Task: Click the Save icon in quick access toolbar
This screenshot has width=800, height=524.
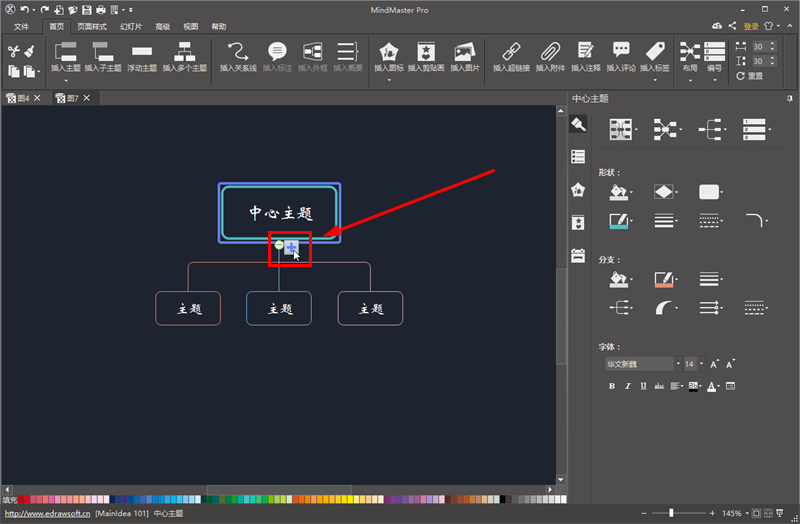Action: click(x=87, y=10)
